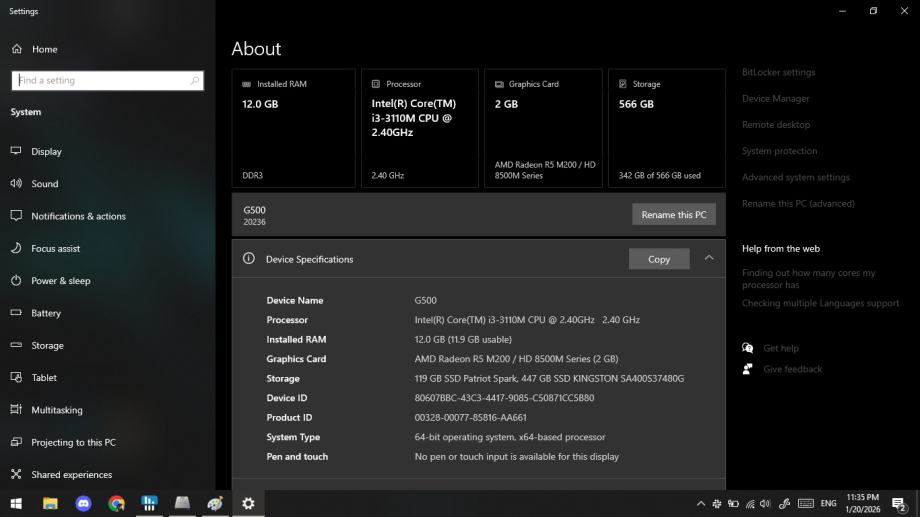
Task: Open Discord from the taskbar
Action: pos(83,503)
